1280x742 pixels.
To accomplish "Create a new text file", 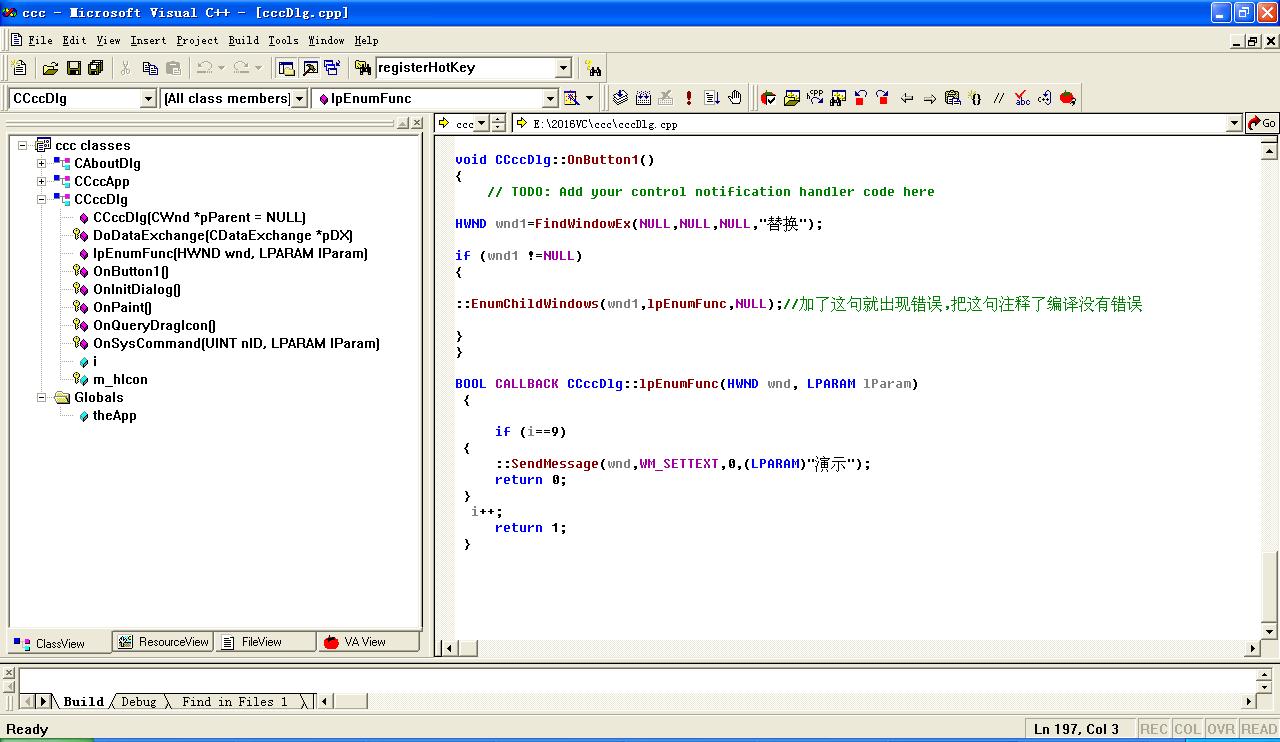I will tap(19, 68).
